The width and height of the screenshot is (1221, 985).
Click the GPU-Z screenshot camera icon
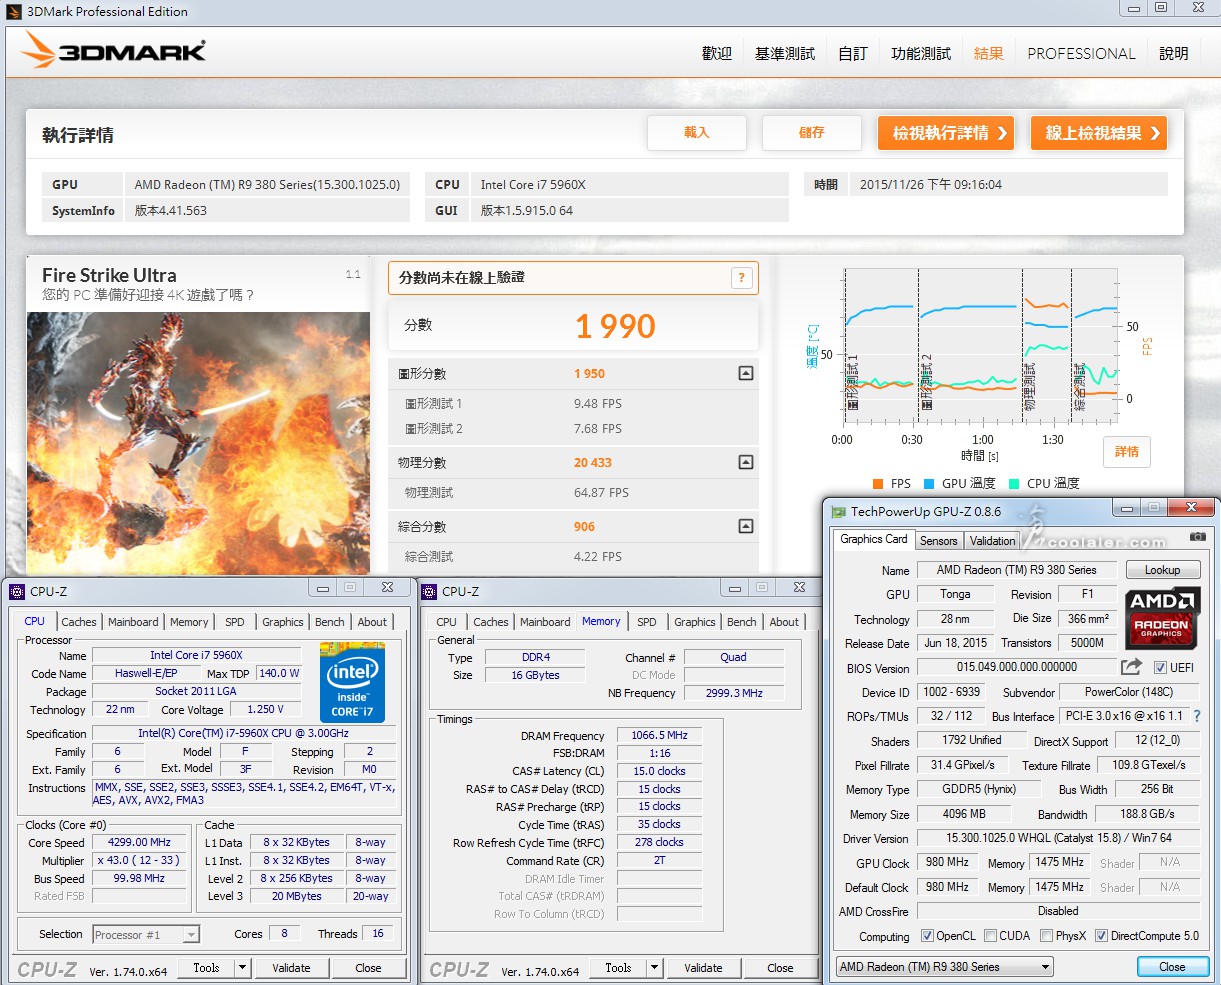coord(1197,537)
